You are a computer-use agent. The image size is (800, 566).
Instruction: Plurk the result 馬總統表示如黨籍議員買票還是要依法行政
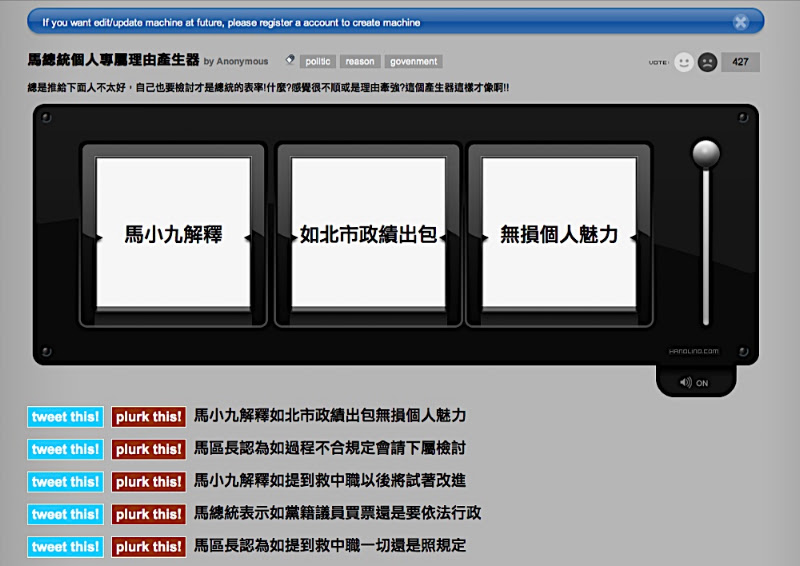(x=148, y=514)
